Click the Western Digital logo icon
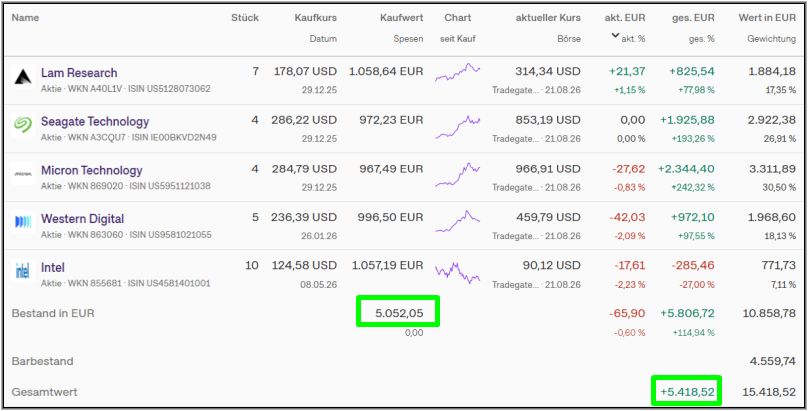The width and height of the screenshot is (808, 411). click(x=23, y=222)
